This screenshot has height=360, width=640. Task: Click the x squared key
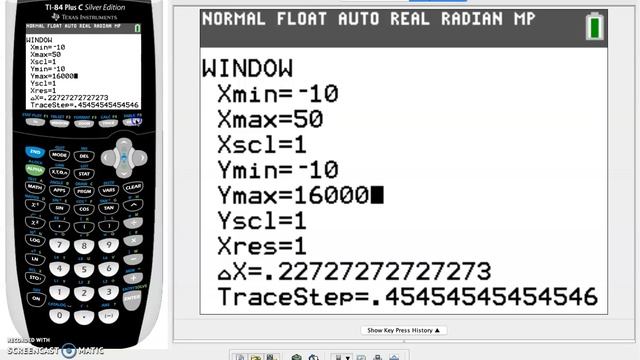coord(35,222)
